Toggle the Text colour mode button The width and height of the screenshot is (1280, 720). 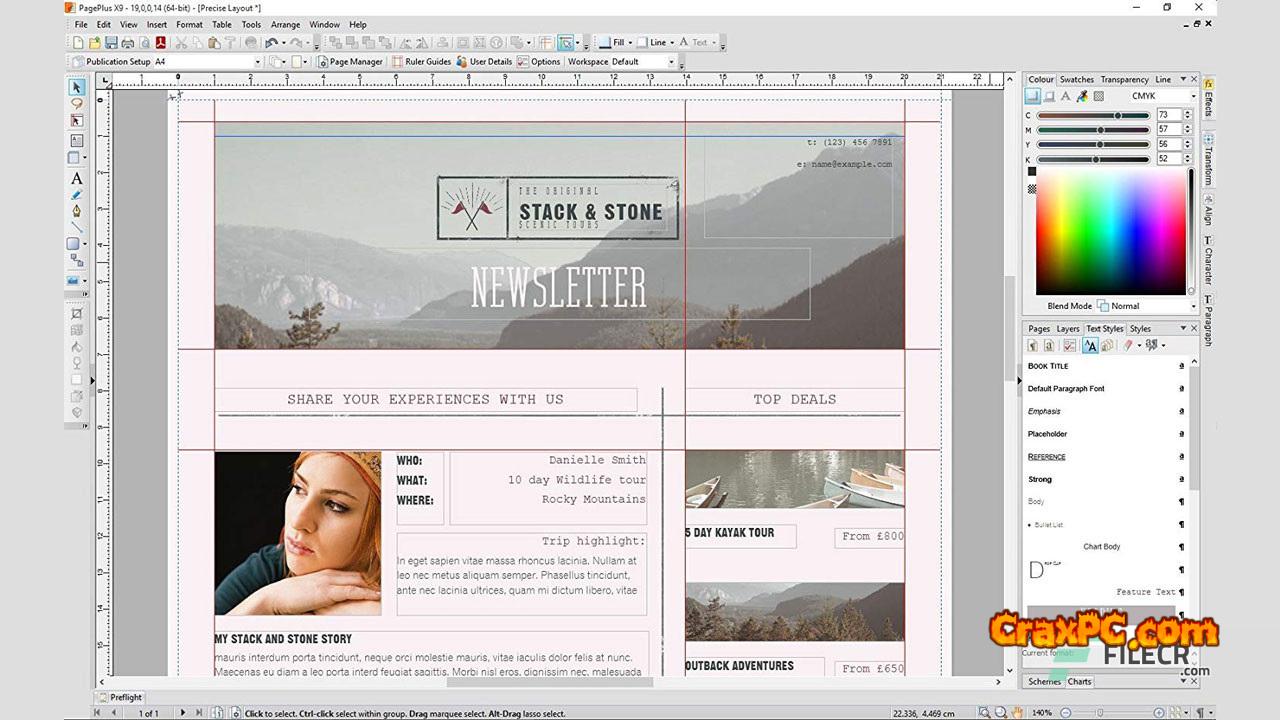click(x=1066, y=97)
